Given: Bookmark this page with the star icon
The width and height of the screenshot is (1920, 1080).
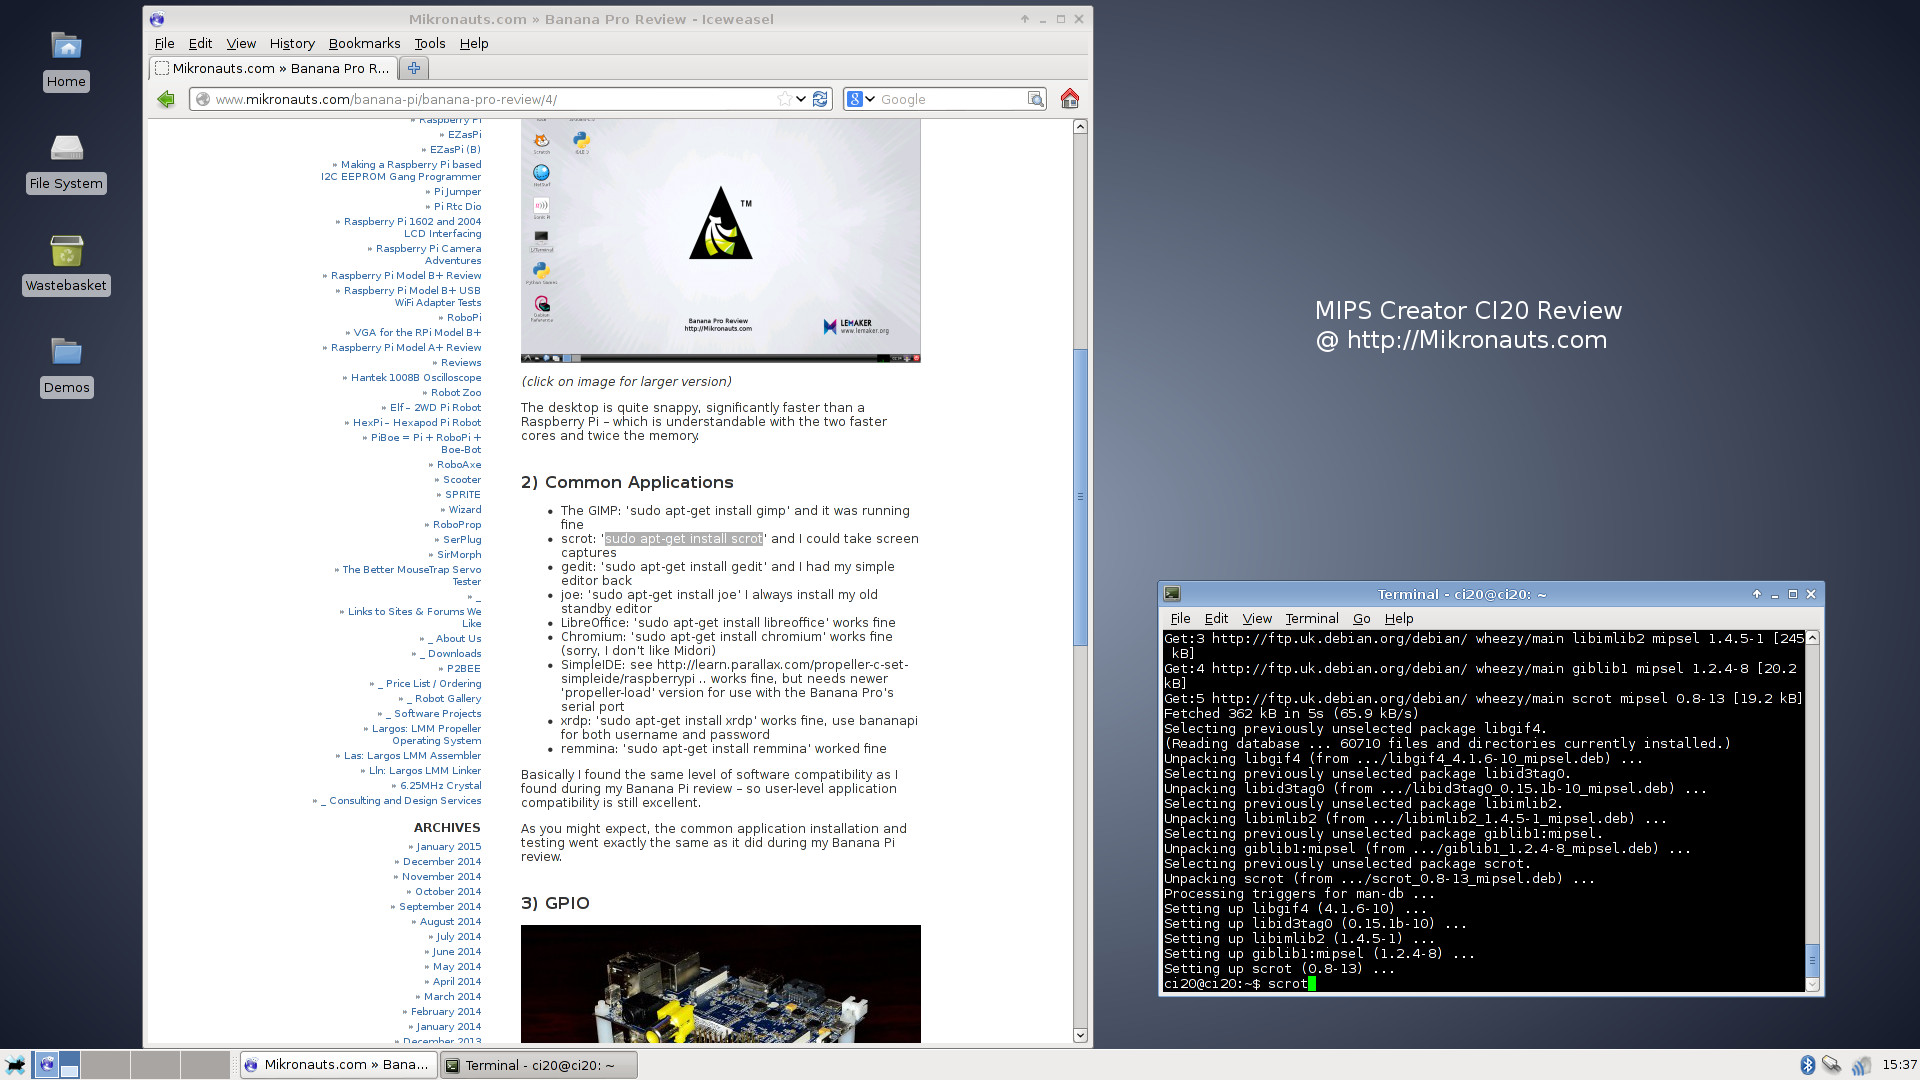Looking at the screenshot, I should click(785, 99).
